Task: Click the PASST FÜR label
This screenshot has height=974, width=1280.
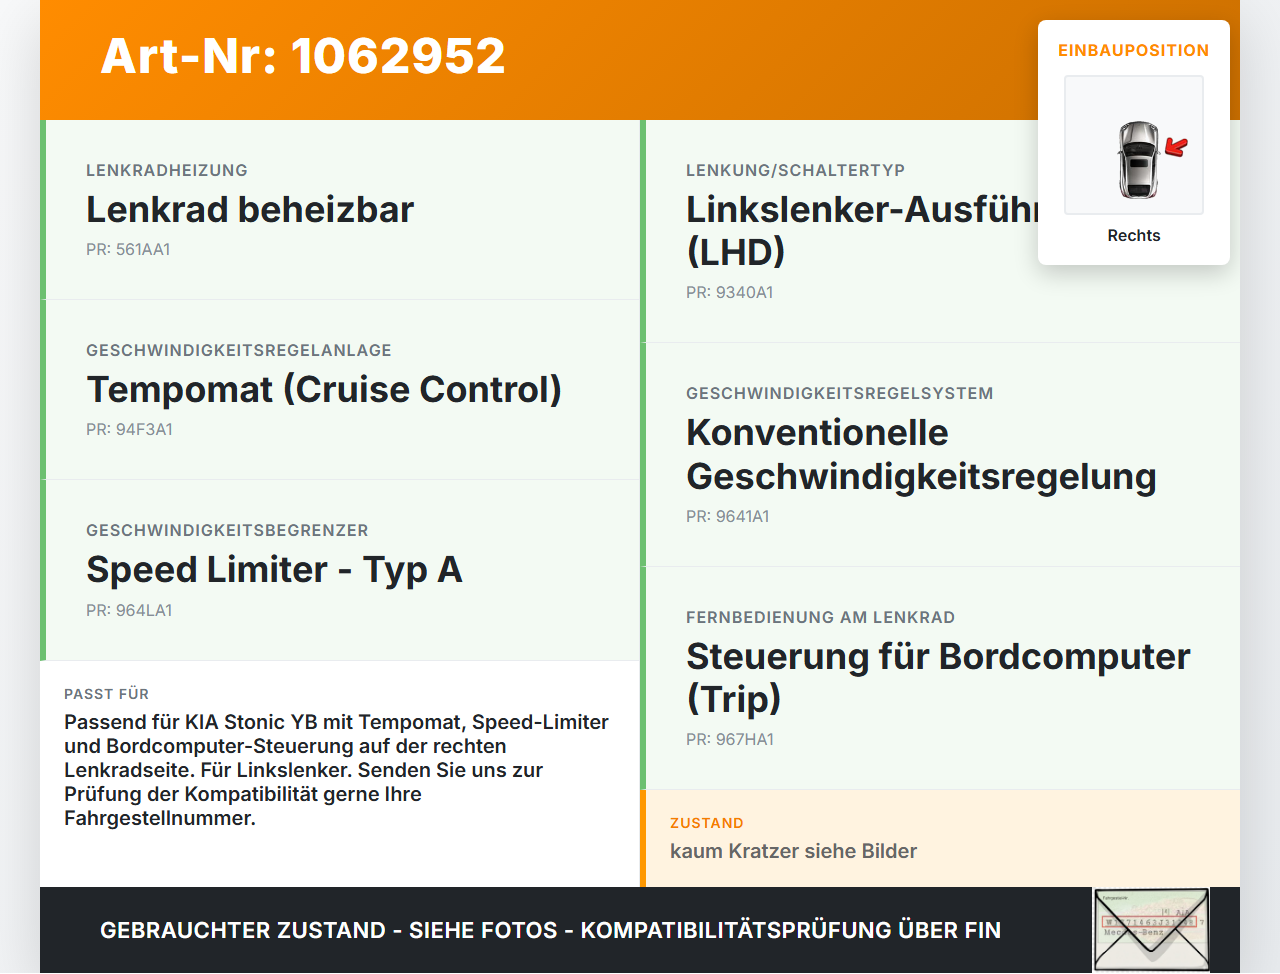Action: (x=106, y=693)
